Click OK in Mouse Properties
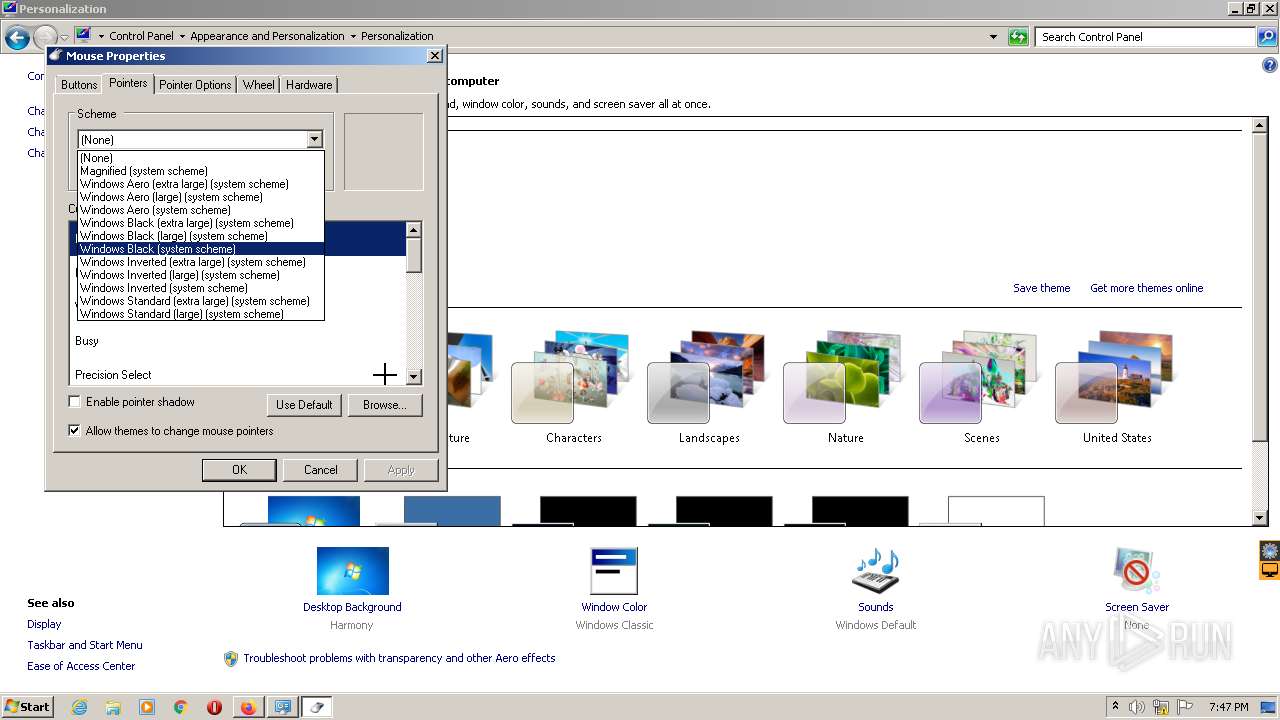Viewport: 1280px width, 720px height. pos(239,470)
